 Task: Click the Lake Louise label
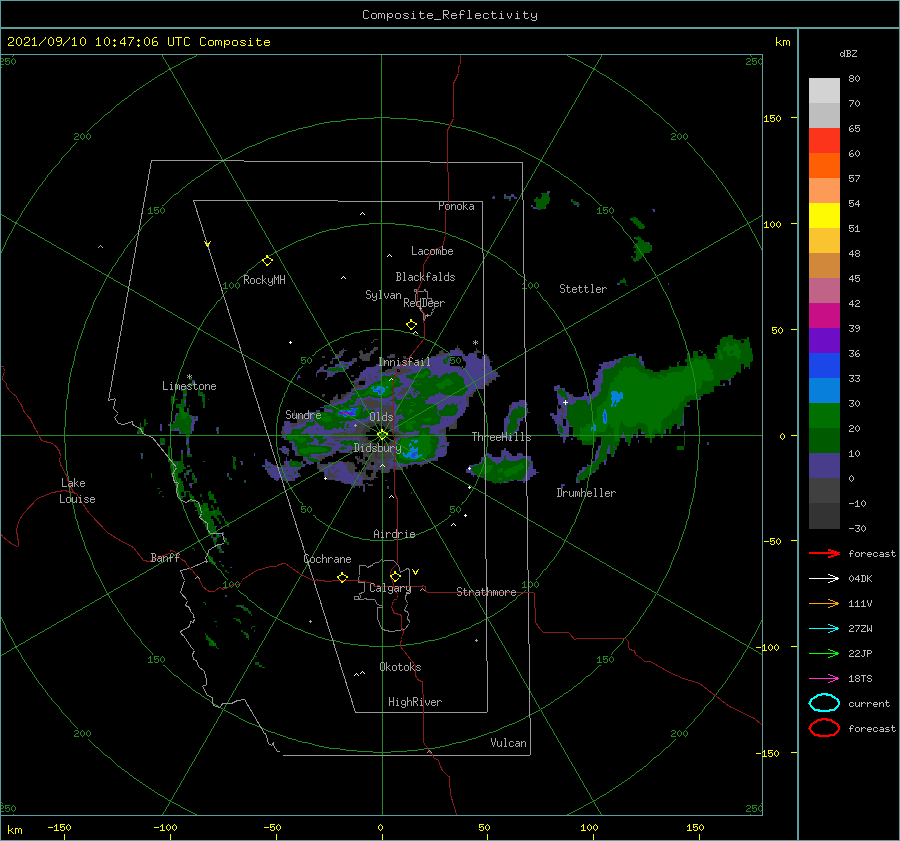point(77,491)
